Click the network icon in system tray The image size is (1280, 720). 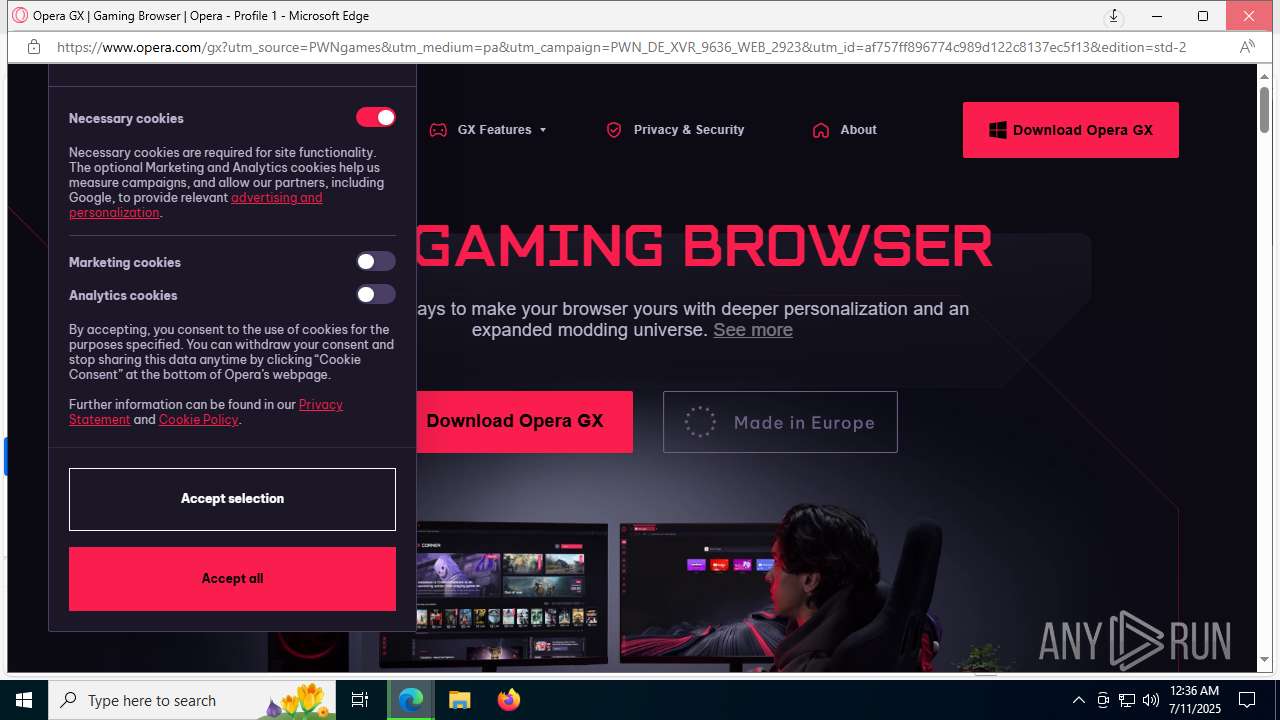coord(1127,700)
